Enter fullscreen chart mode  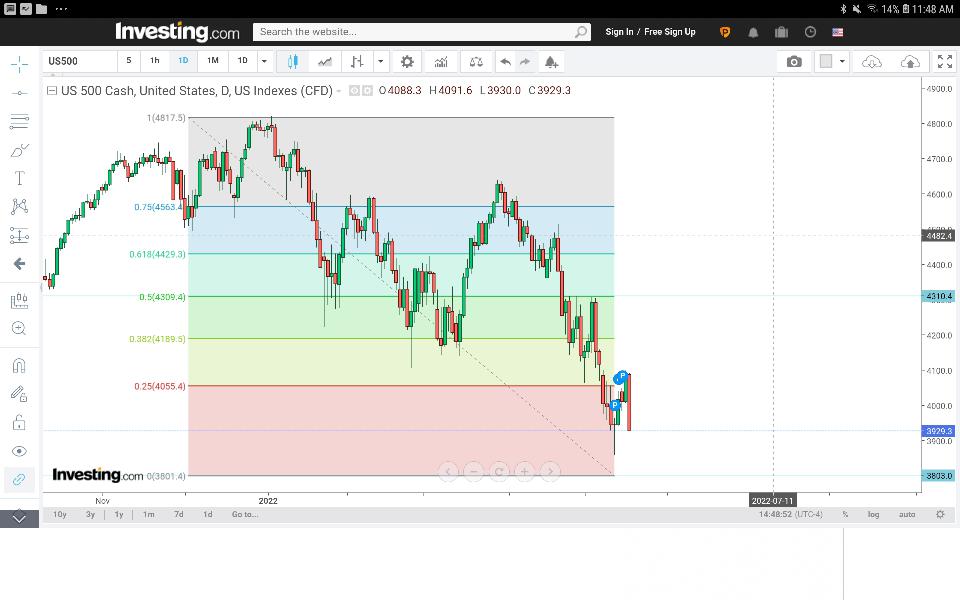[945, 61]
